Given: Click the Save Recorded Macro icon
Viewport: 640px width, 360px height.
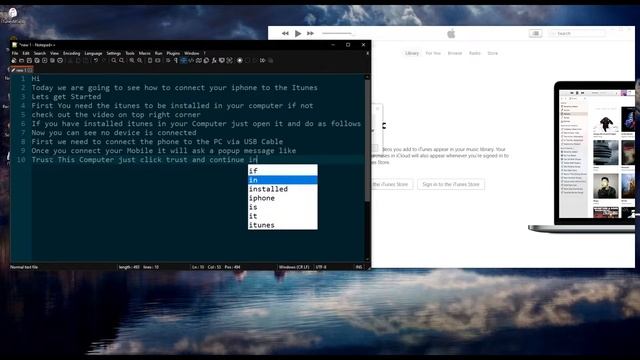Looking at the screenshot, I should coord(270,60).
